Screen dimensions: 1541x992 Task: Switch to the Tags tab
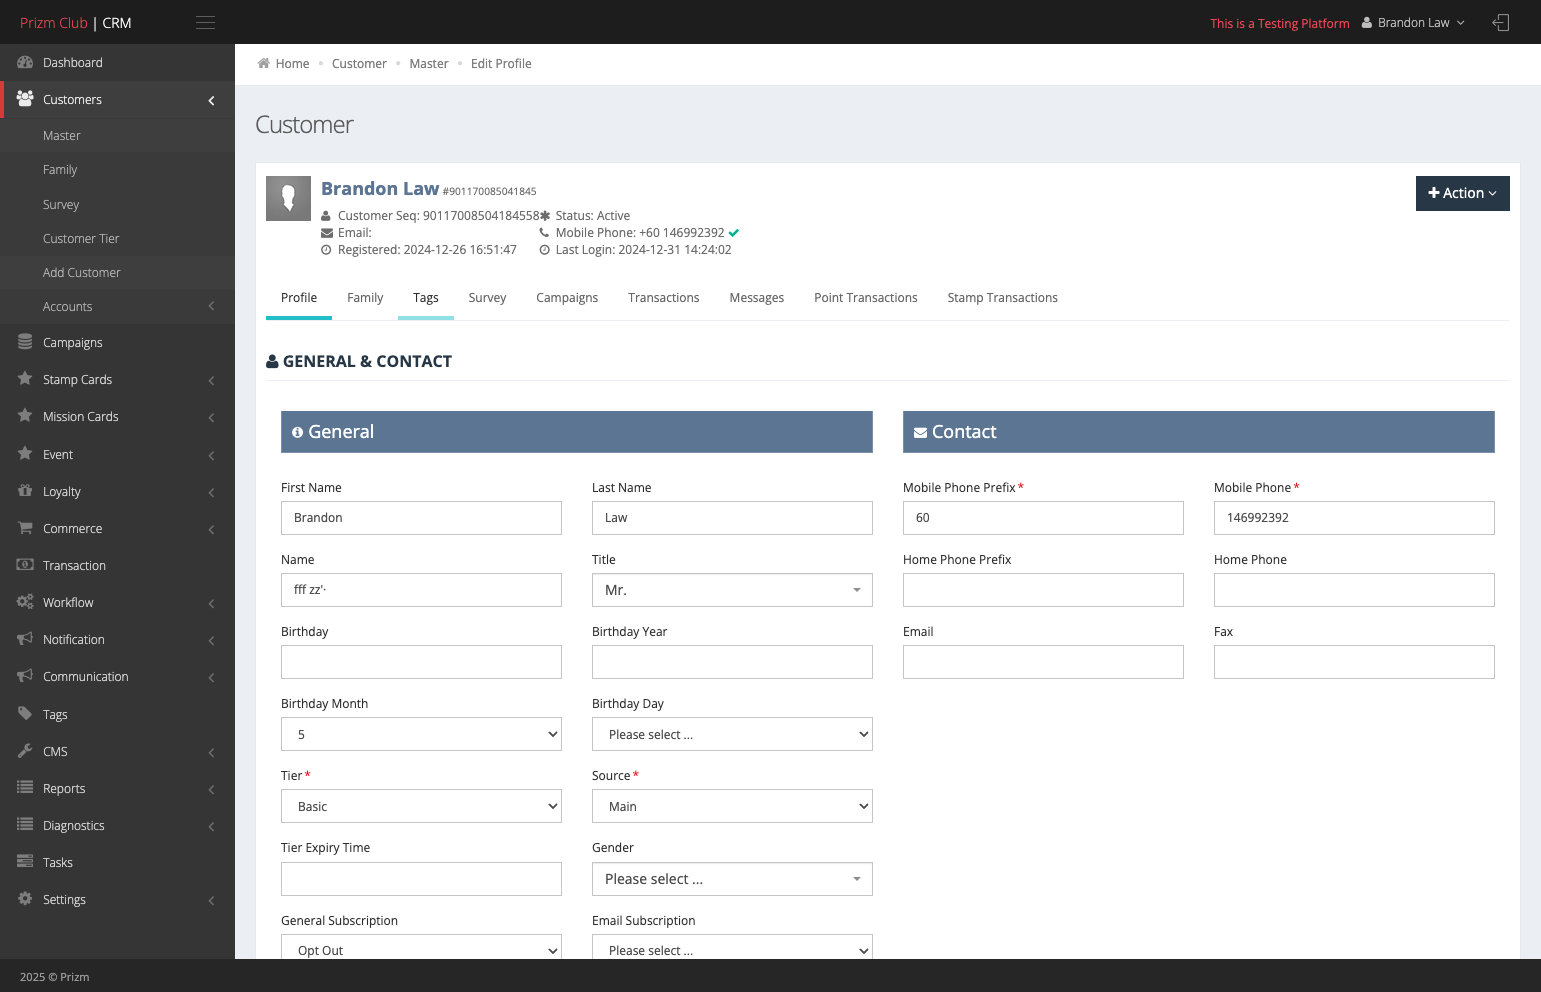click(x=426, y=298)
